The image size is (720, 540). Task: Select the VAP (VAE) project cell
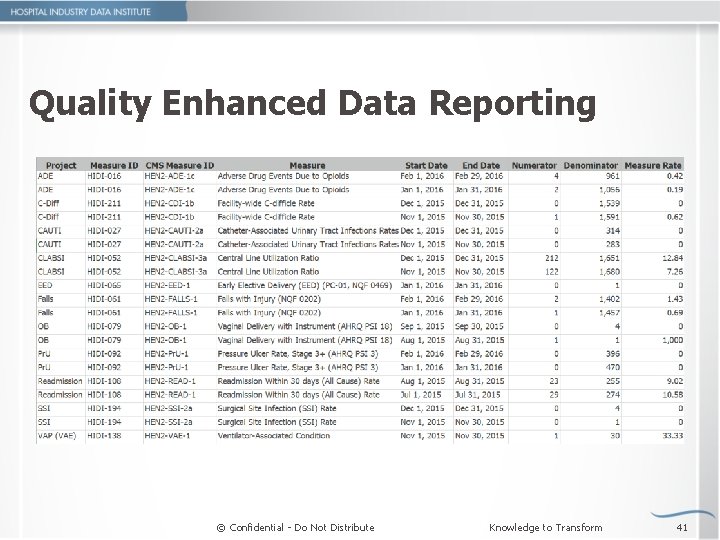coord(57,435)
